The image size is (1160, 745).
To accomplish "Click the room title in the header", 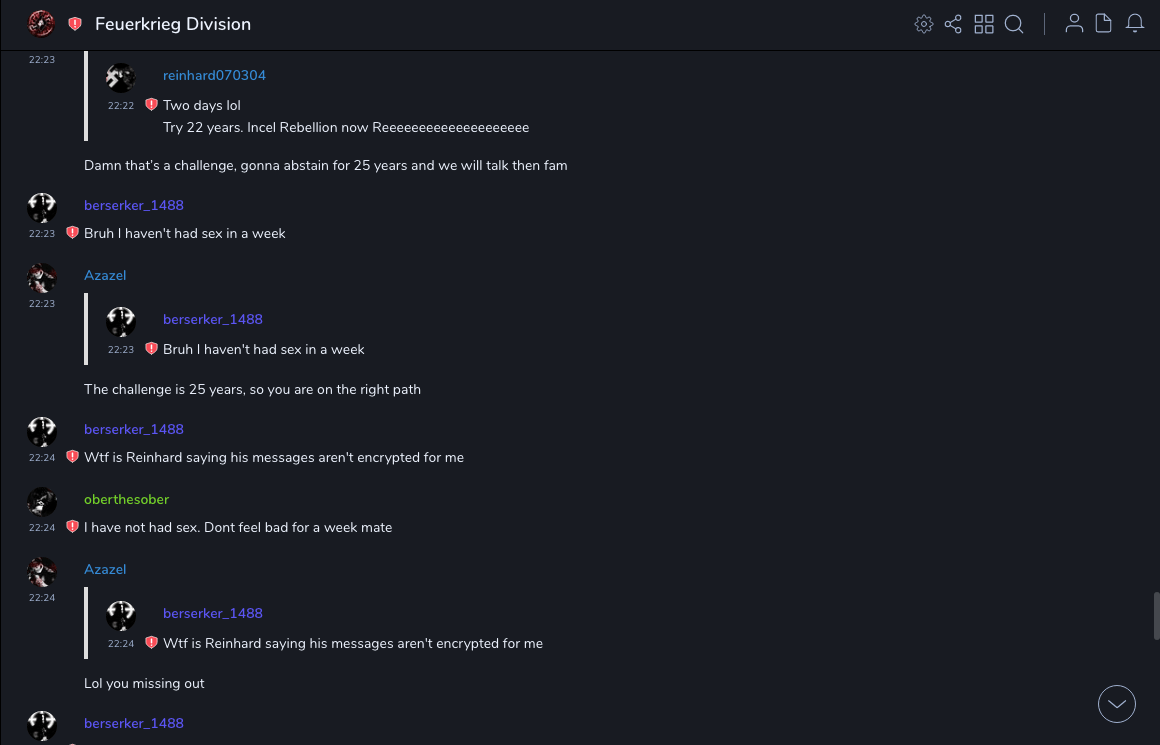I will pyautogui.click(x=173, y=24).
